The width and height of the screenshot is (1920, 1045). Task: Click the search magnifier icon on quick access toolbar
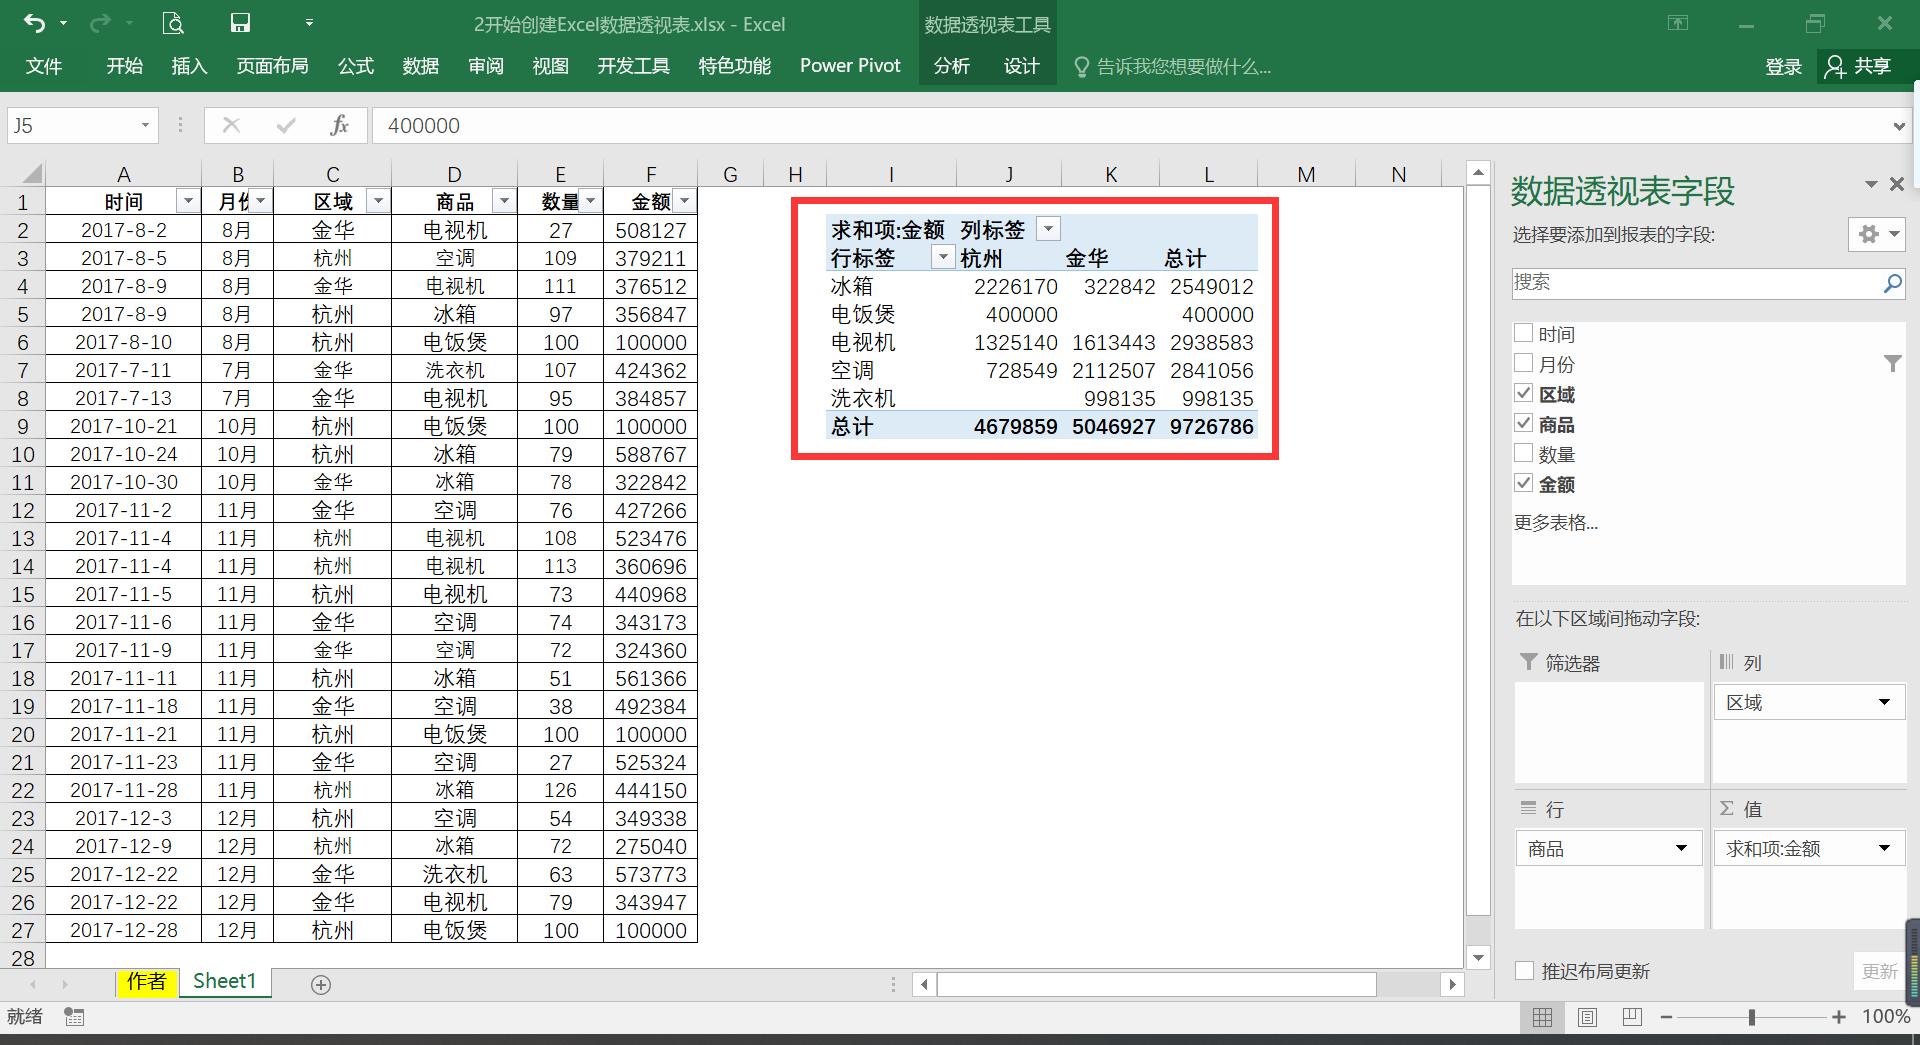[x=172, y=22]
